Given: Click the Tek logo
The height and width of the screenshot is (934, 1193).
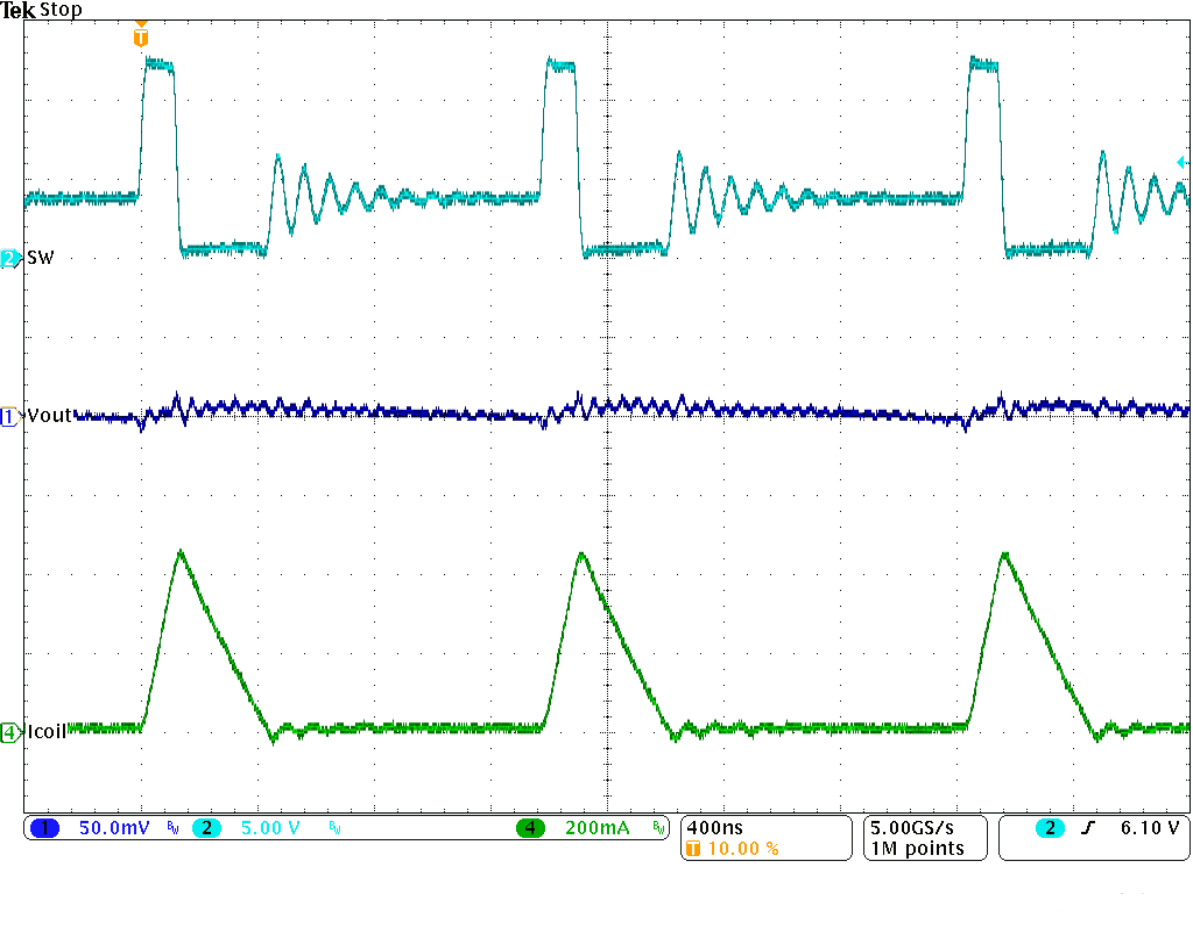Looking at the screenshot, I should pos(16,10).
